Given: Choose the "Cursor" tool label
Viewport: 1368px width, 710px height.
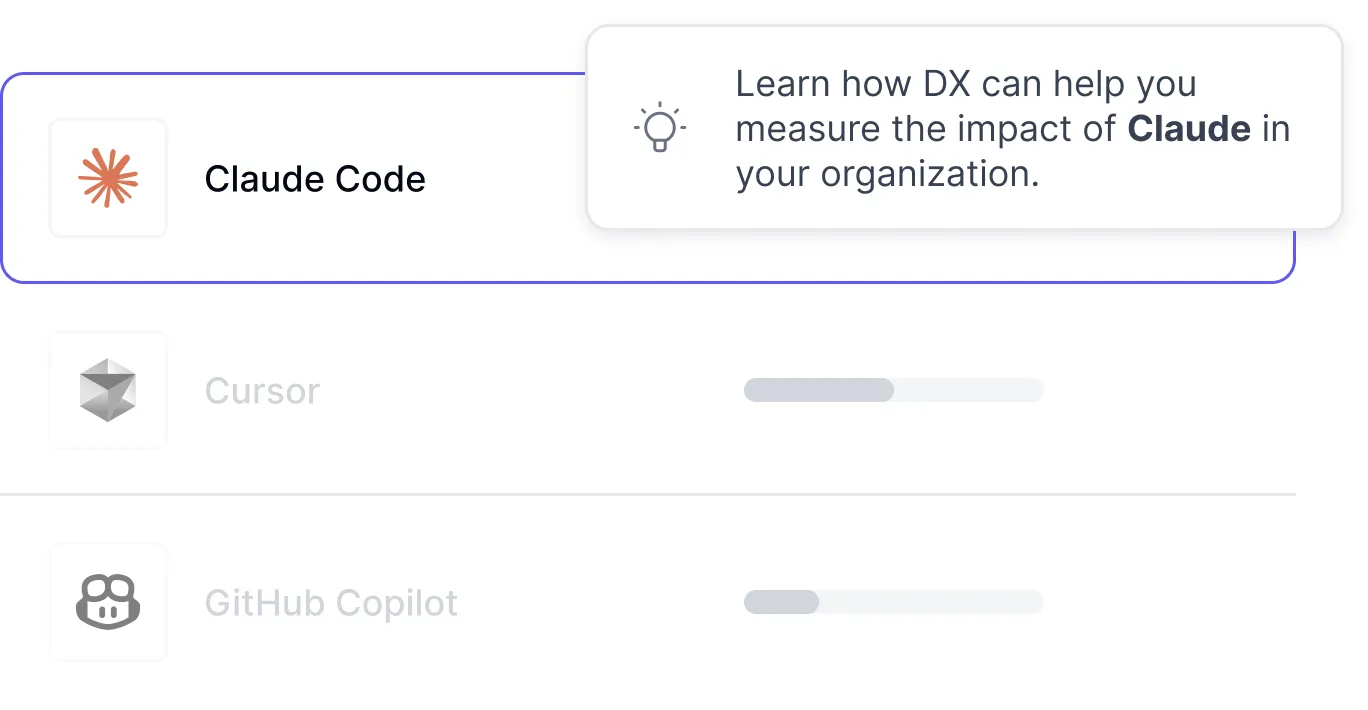Looking at the screenshot, I should (262, 391).
